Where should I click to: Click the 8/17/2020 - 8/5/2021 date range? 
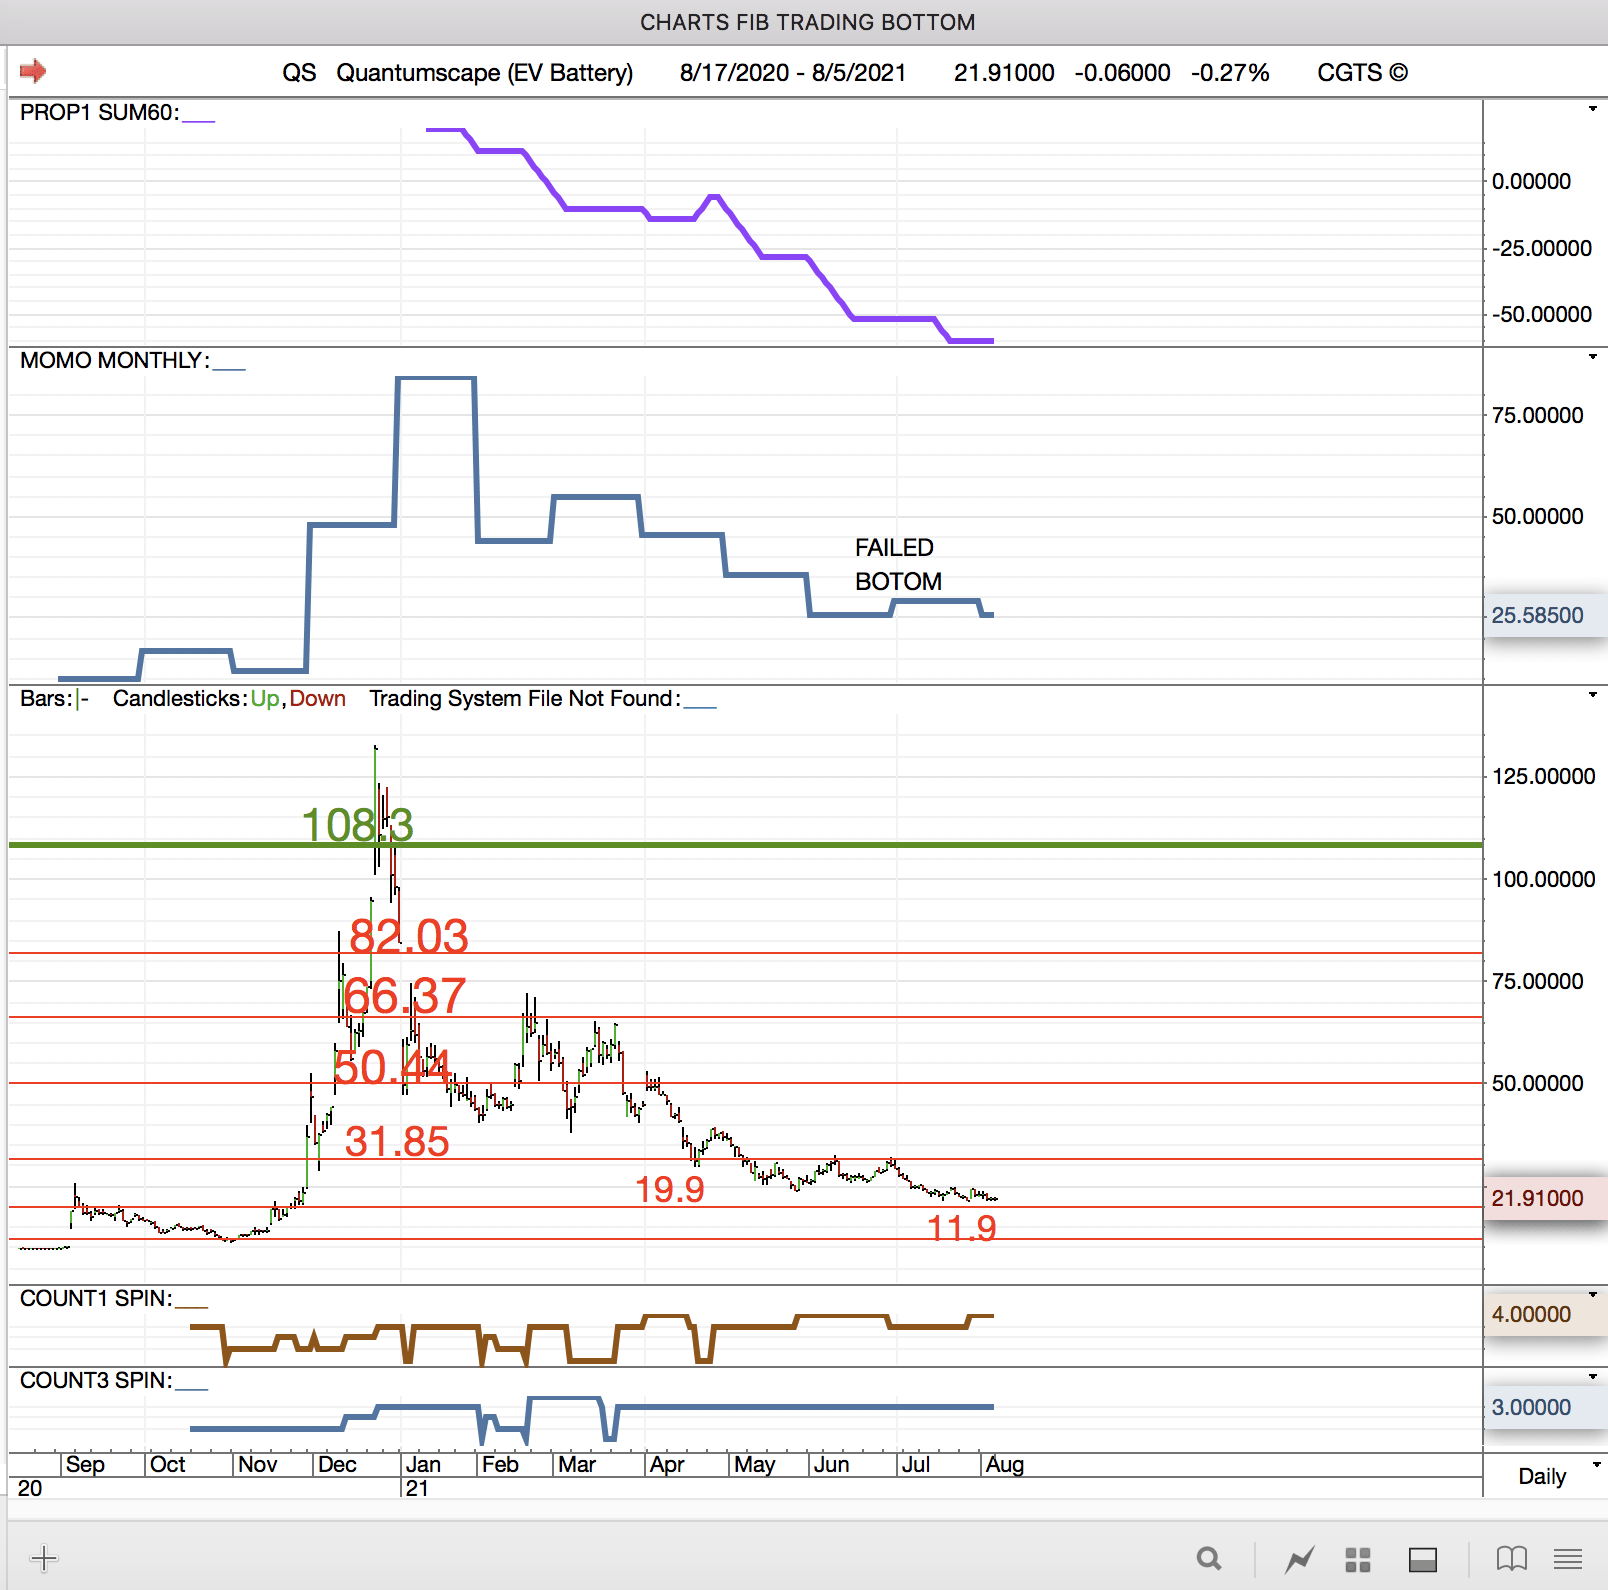[792, 73]
